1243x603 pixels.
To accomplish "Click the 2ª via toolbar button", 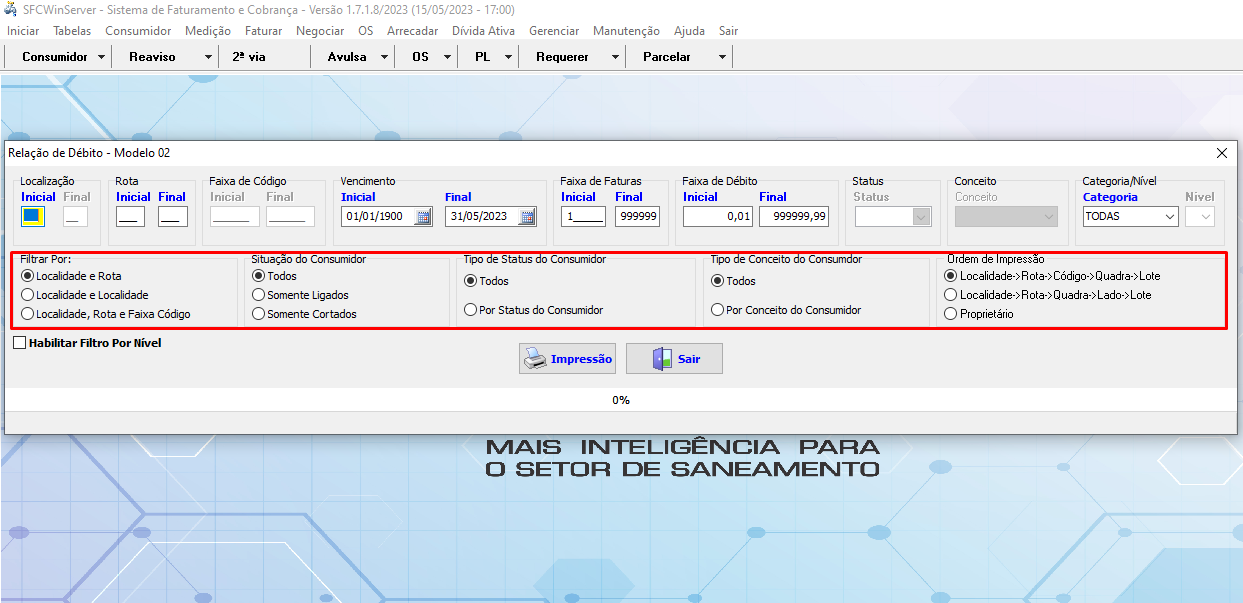I will 249,57.
